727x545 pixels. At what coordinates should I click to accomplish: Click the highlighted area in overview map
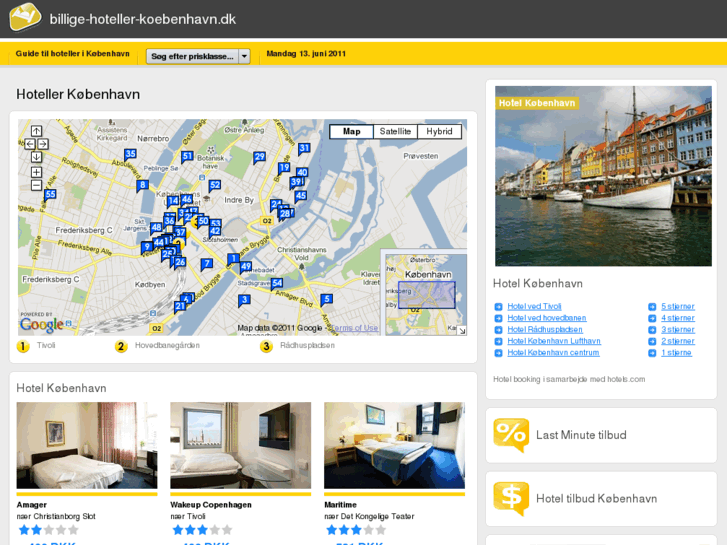427,295
